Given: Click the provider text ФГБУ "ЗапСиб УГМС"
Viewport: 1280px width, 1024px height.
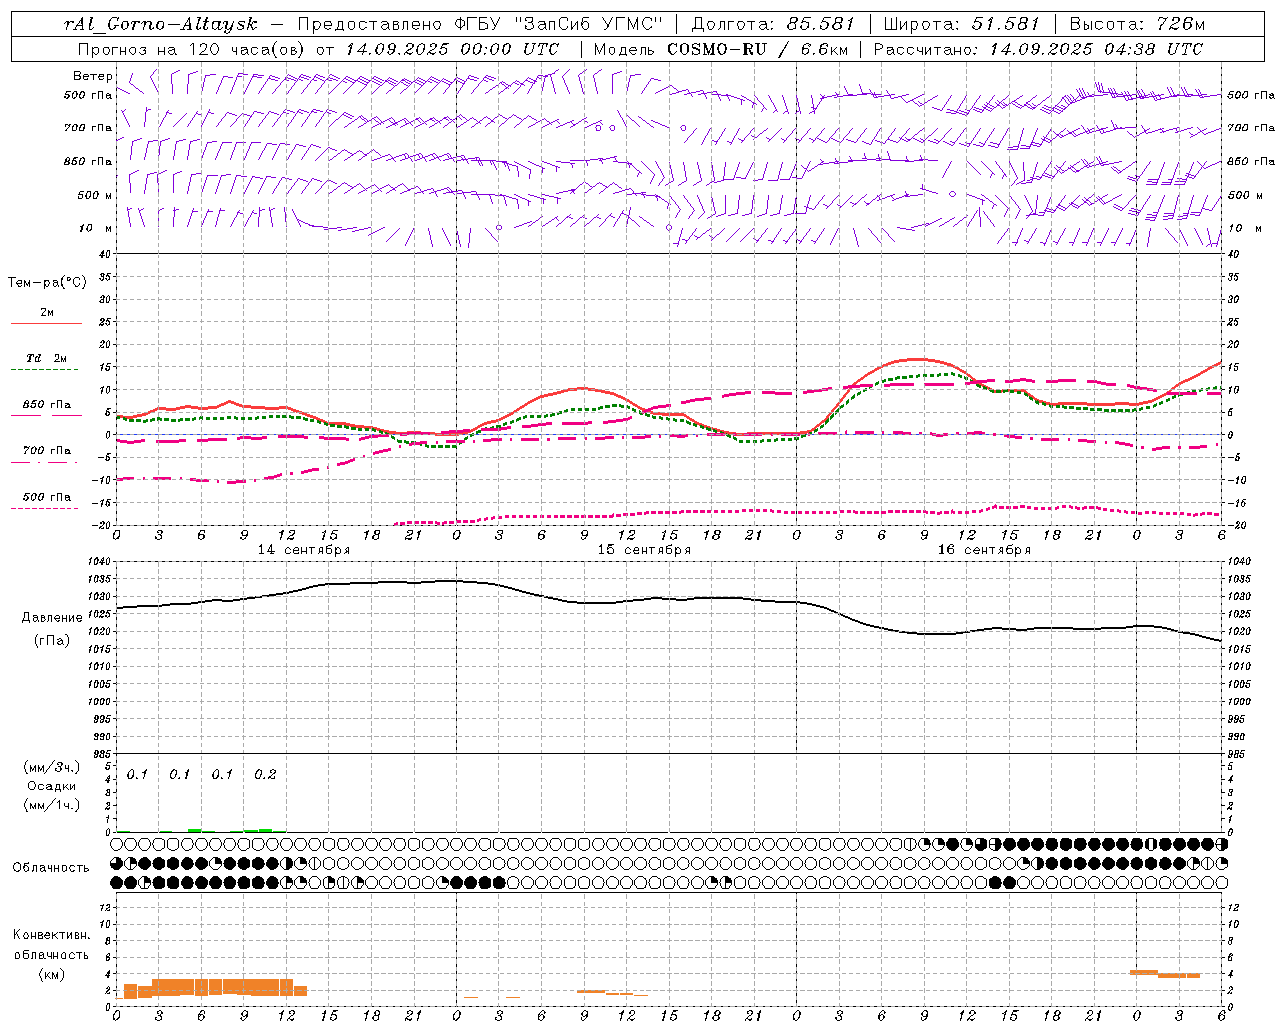Looking at the screenshot, I should tap(559, 24).
